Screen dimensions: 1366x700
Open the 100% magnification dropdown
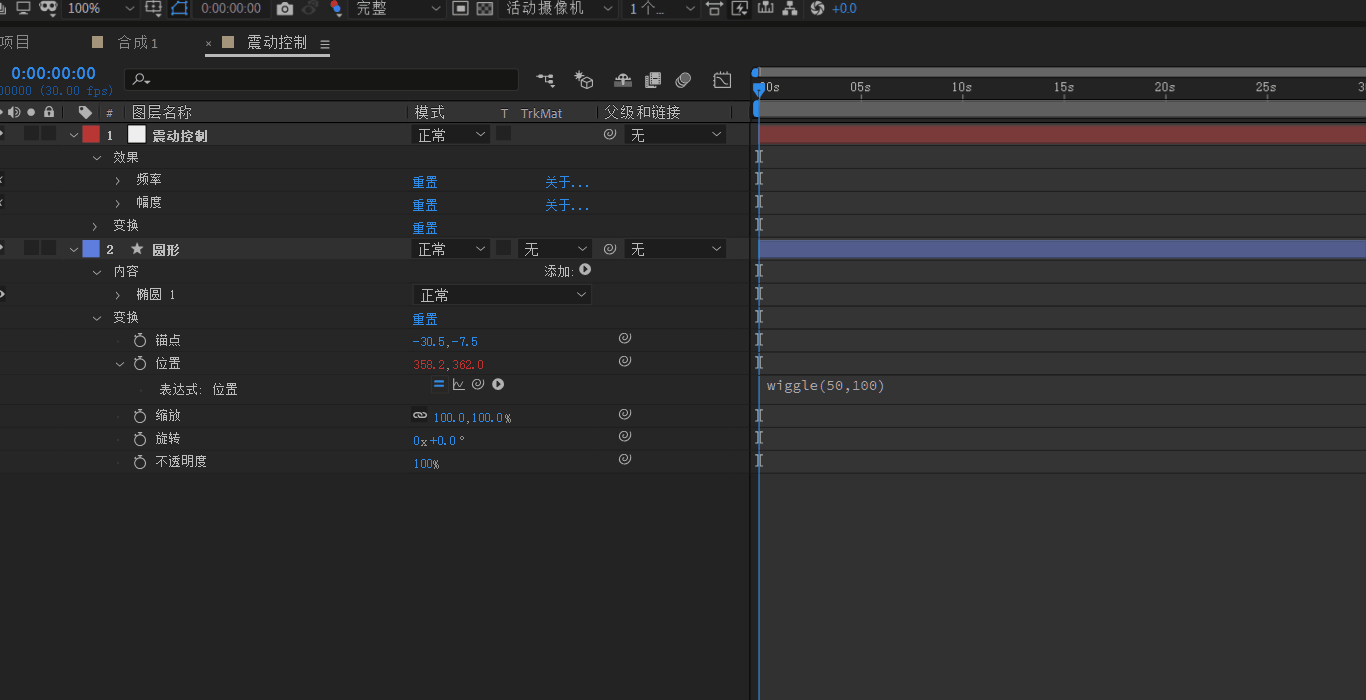point(100,8)
